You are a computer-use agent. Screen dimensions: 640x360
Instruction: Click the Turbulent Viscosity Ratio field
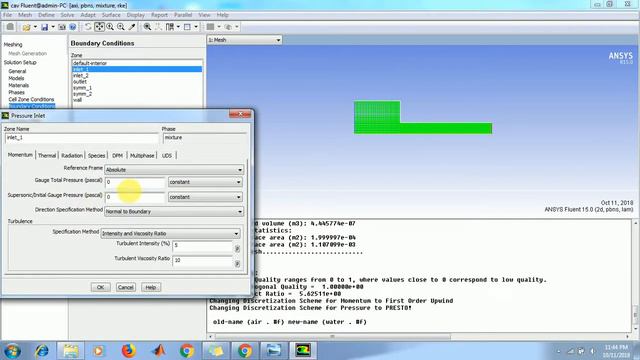[202, 260]
